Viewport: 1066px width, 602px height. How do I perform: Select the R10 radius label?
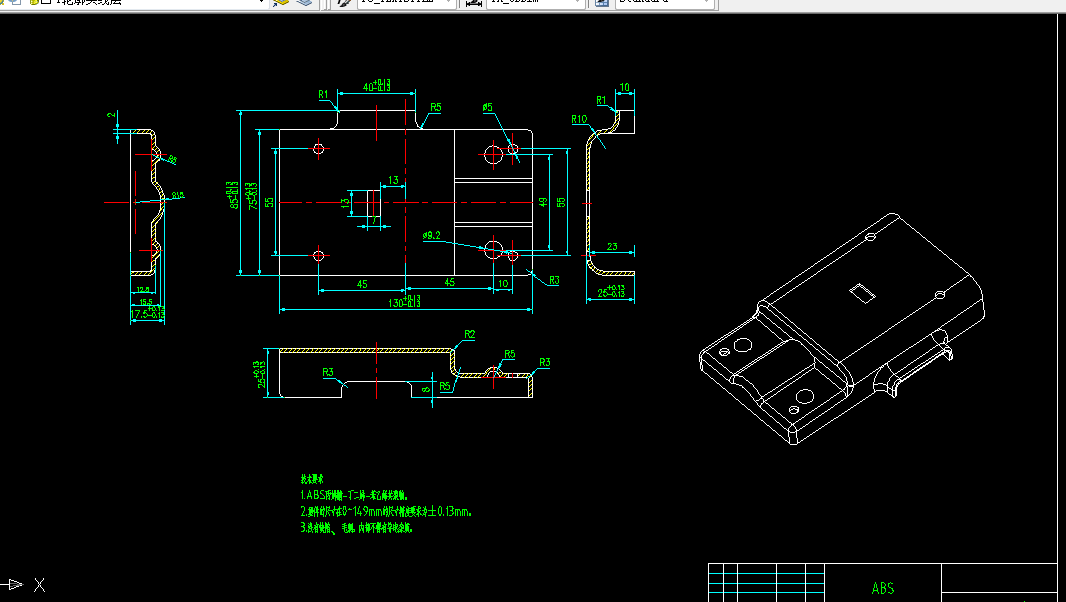pos(579,119)
